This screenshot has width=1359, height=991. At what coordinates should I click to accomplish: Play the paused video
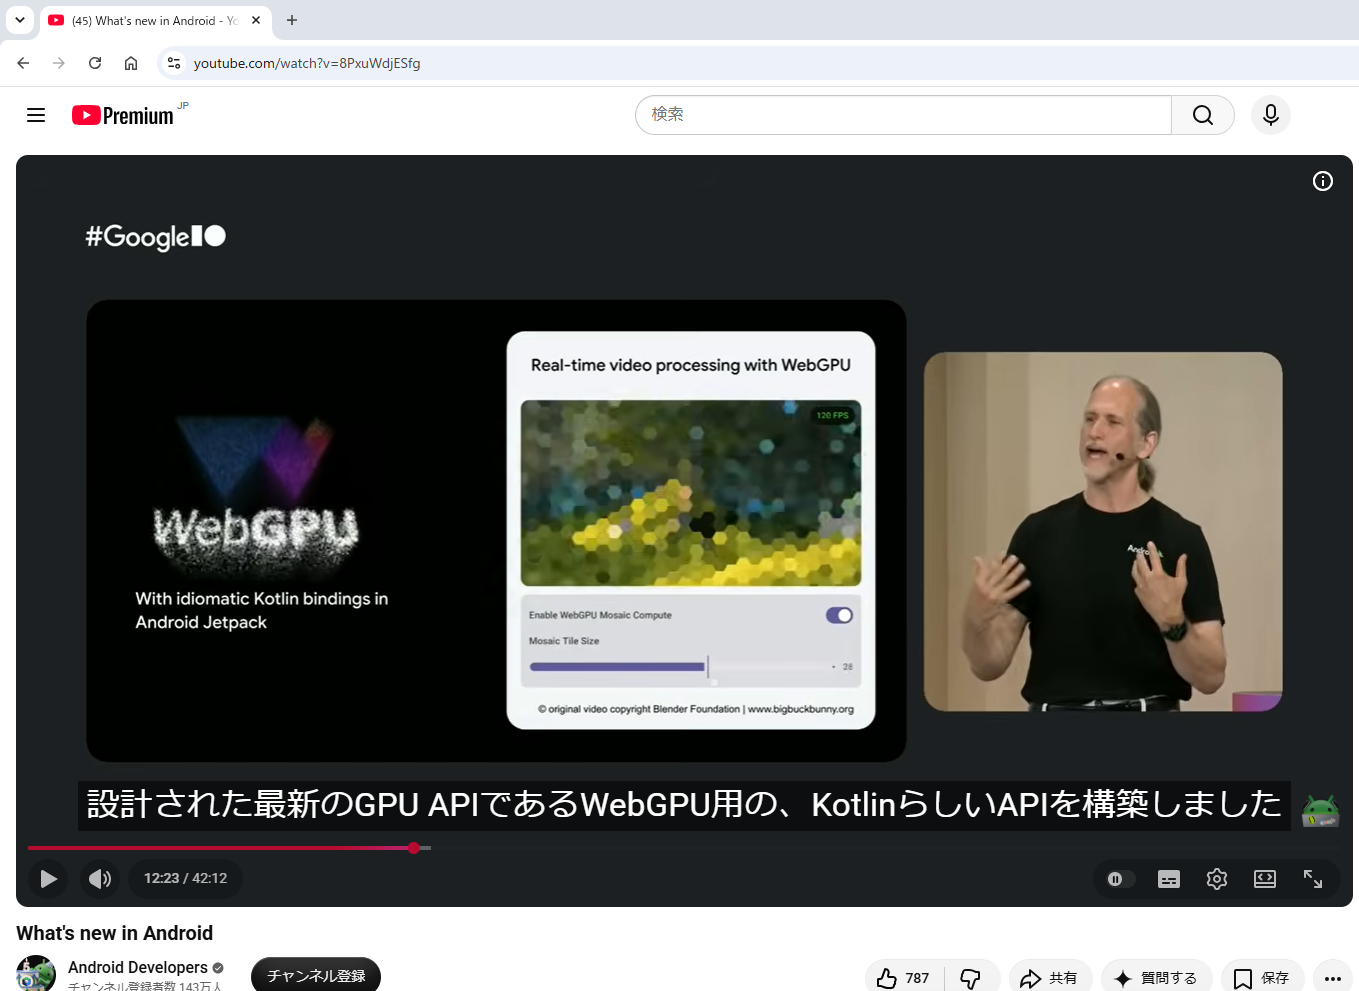pos(48,879)
